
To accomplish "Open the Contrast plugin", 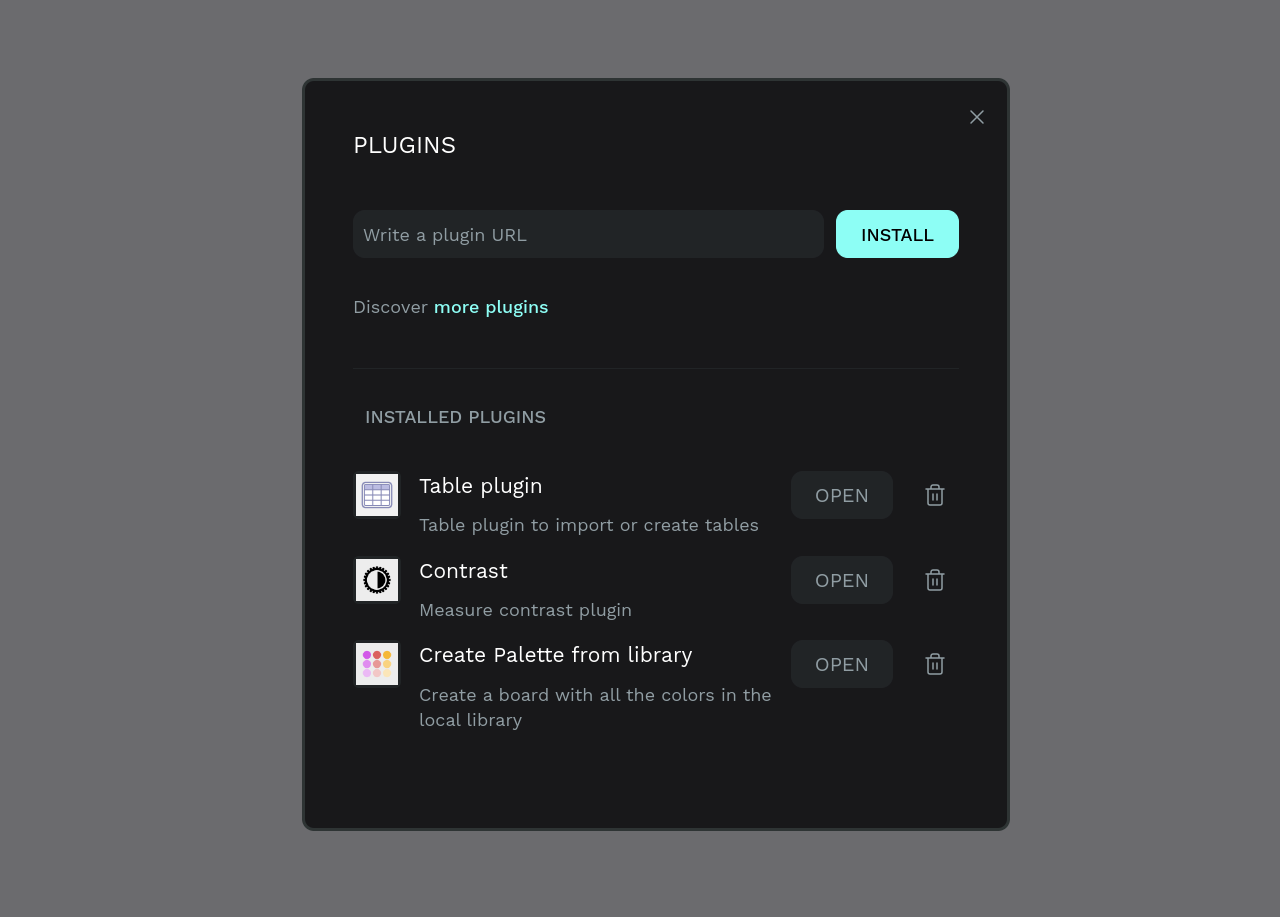I will (x=841, y=579).
